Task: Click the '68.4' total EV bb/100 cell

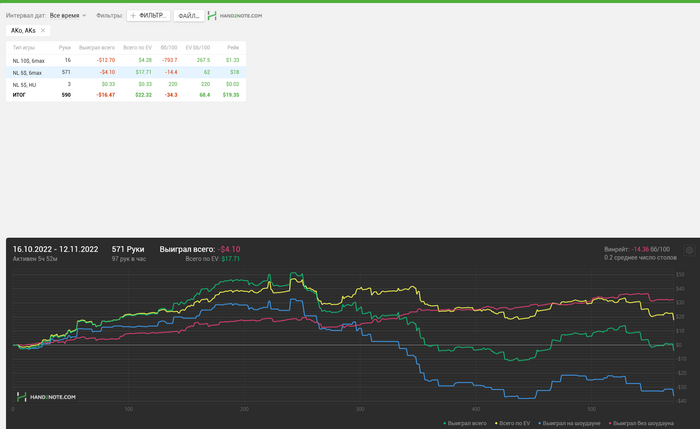Action: coord(205,95)
